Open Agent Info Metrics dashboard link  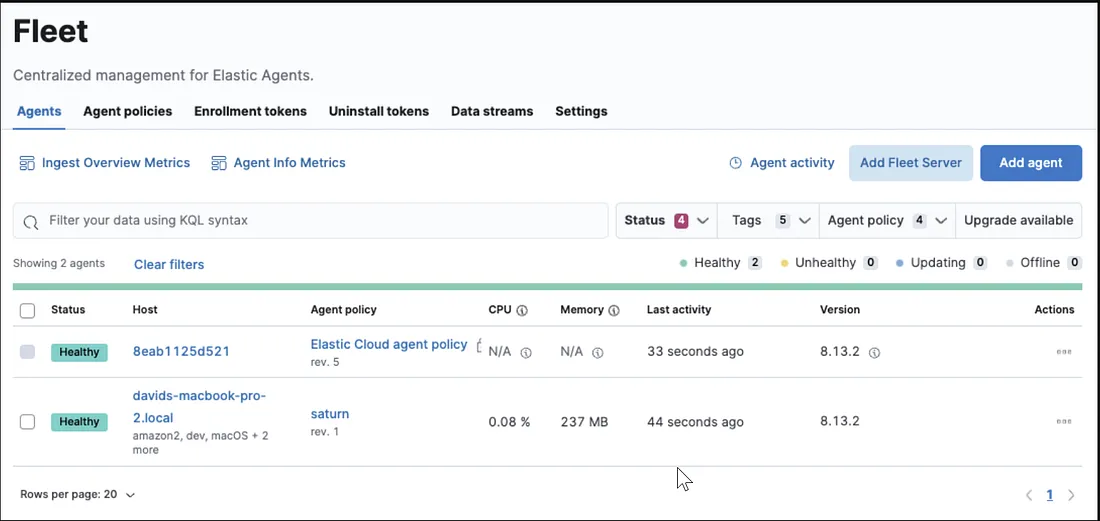point(289,163)
